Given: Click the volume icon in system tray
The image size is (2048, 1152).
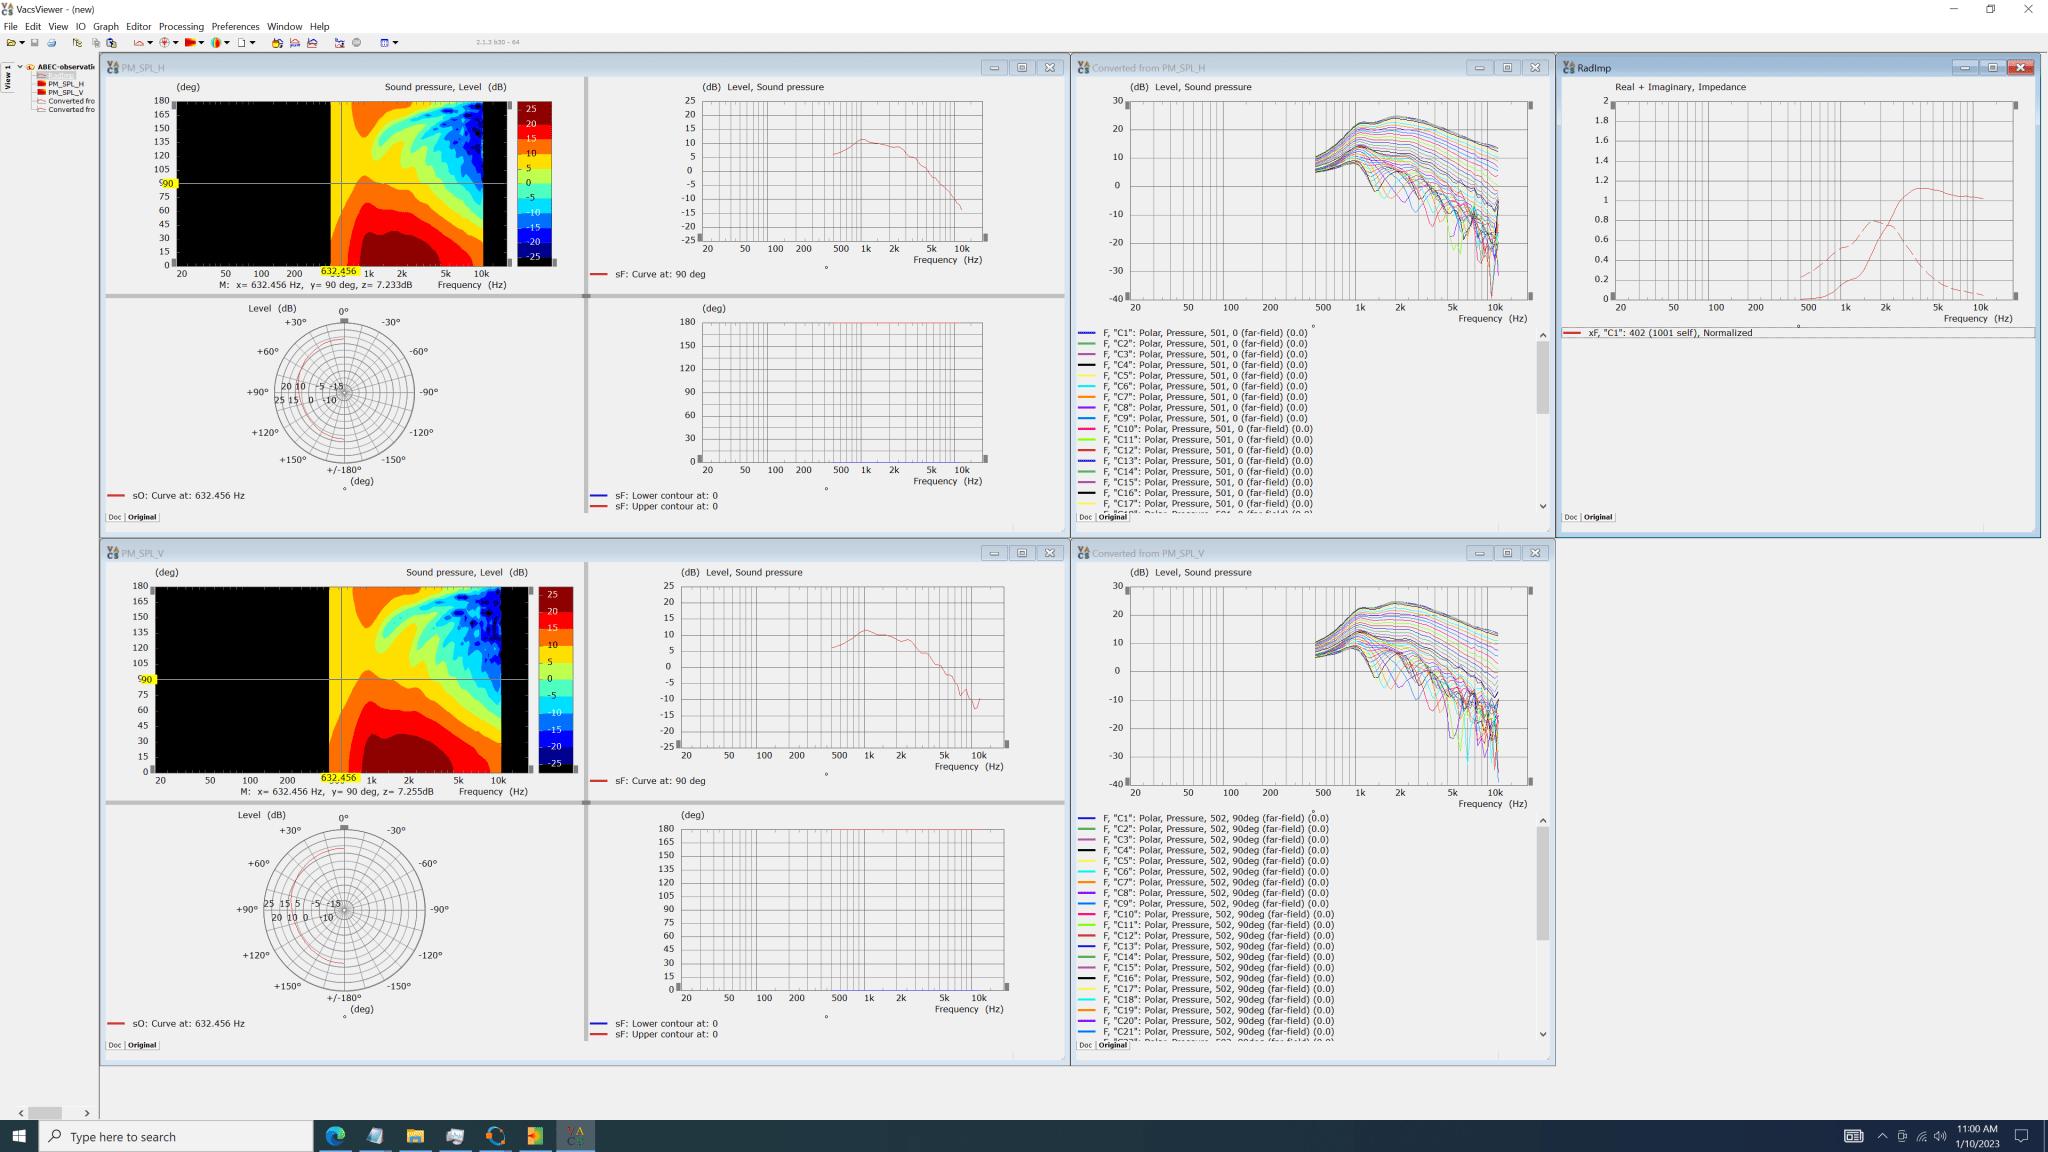Looking at the screenshot, I should point(1940,1136).
